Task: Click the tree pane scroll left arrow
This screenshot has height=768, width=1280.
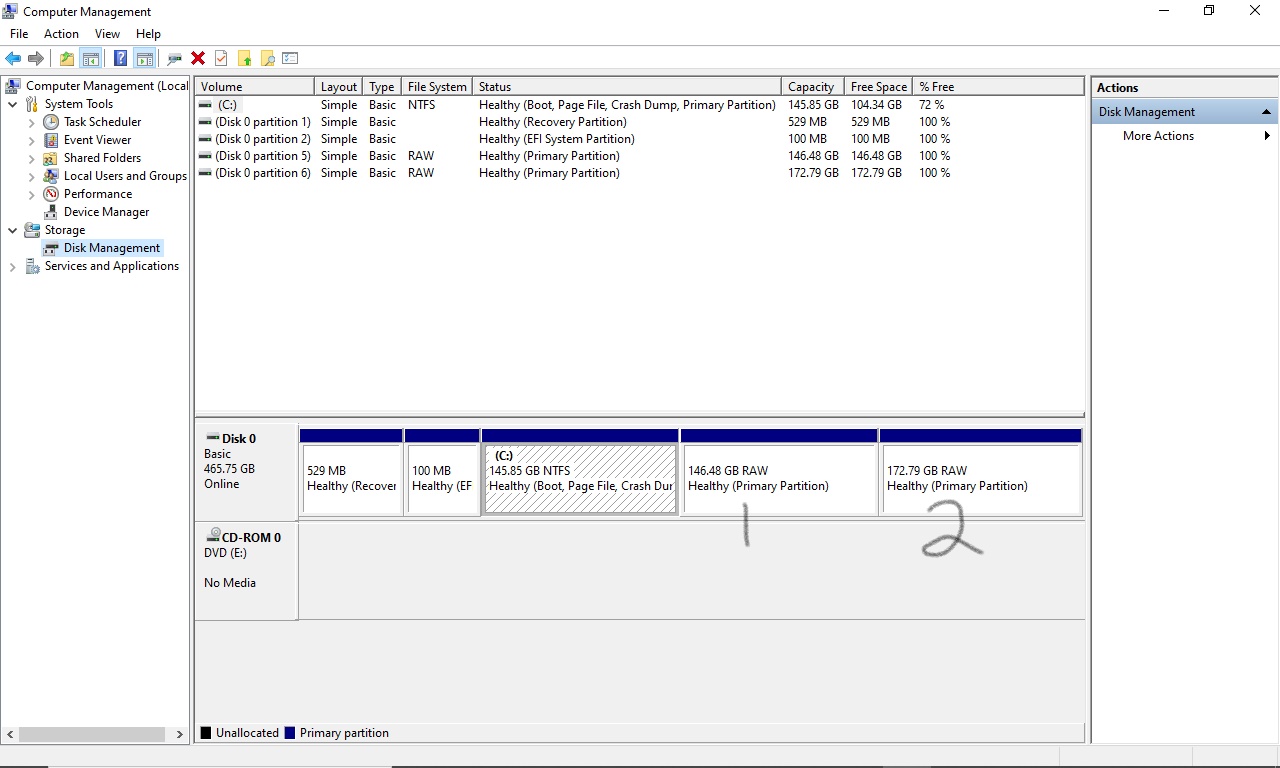Action: (x=10, y=734)
